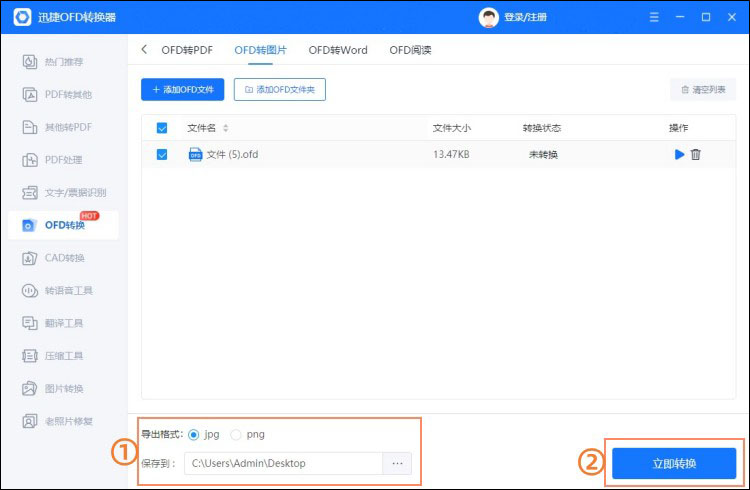Click the 立即转换 convert button

point(674,463)
